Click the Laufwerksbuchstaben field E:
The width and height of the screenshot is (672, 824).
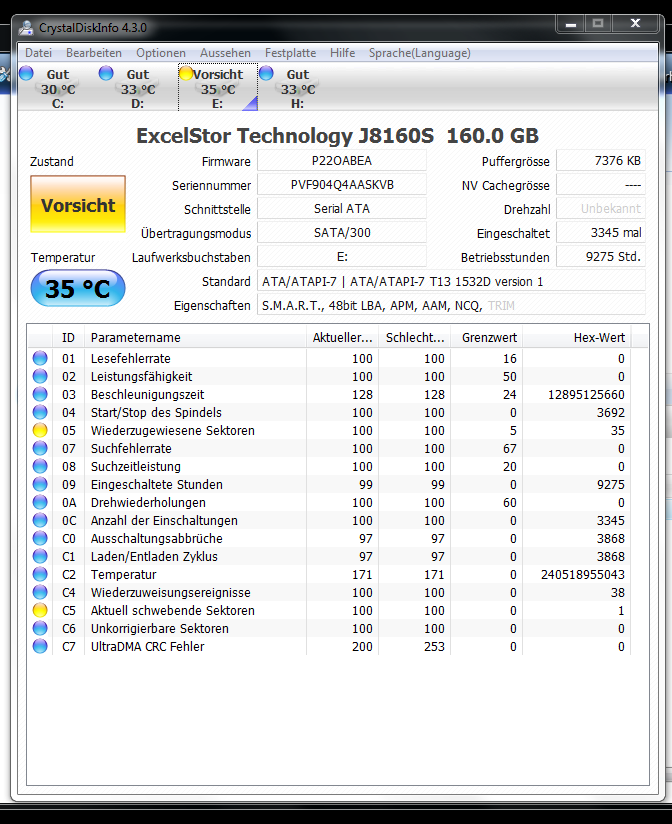[x=342, y=257]
